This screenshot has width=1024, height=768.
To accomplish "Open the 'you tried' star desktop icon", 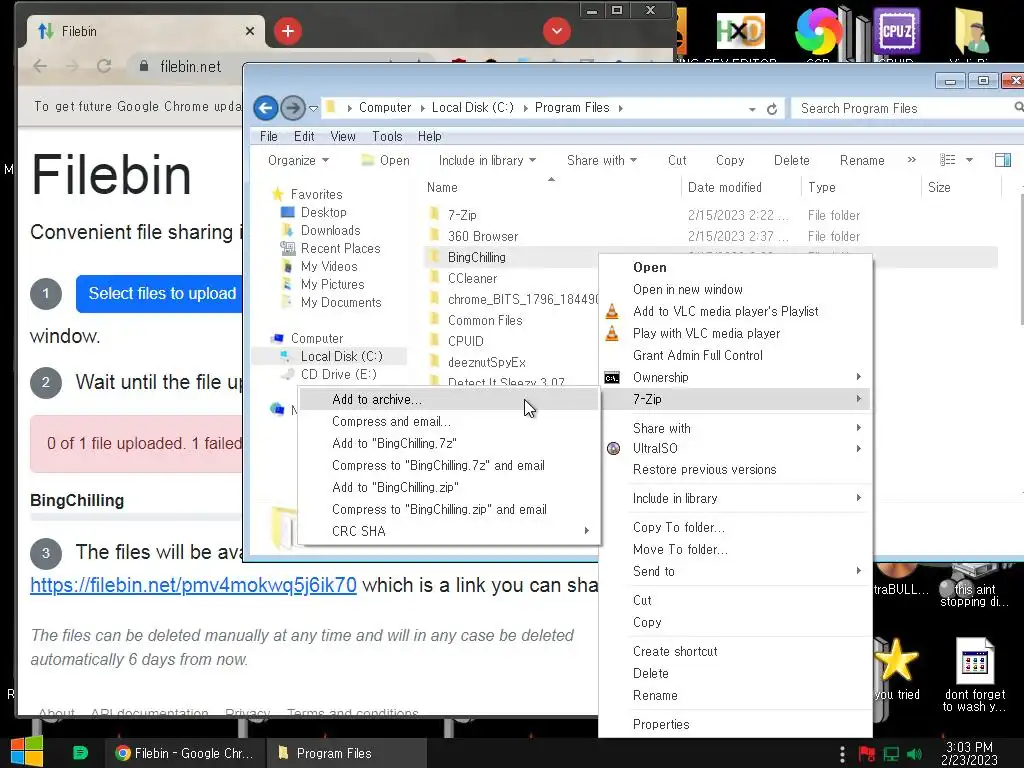I will pos(896,669).
